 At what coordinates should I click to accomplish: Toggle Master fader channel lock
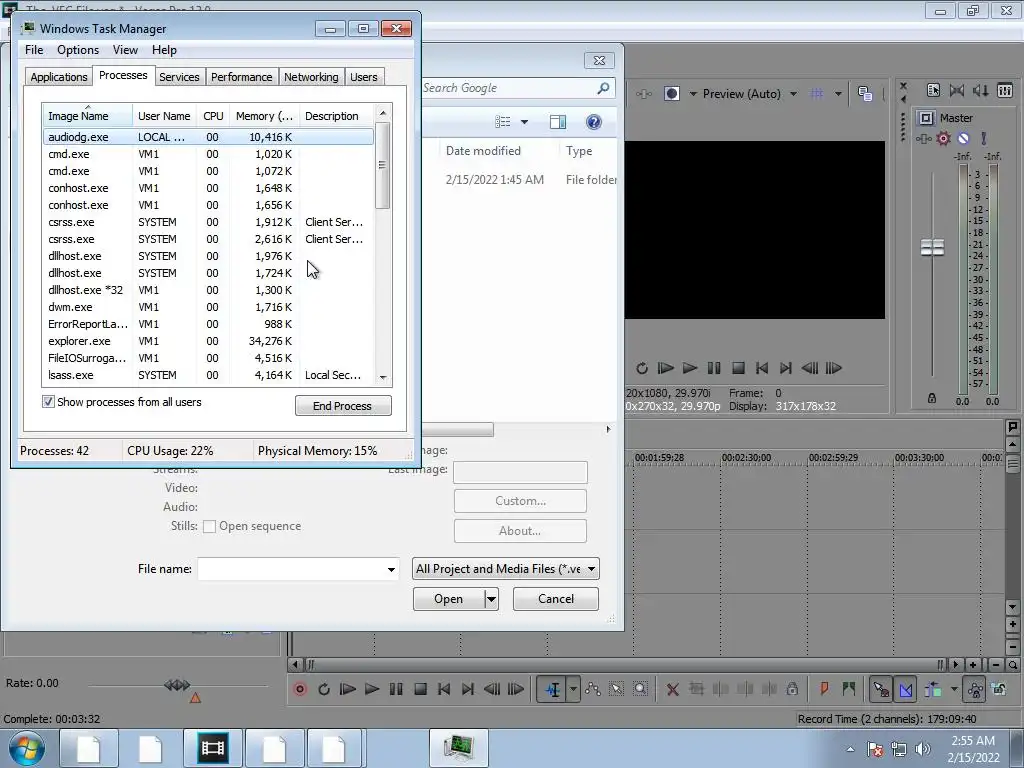pos(932,398)
